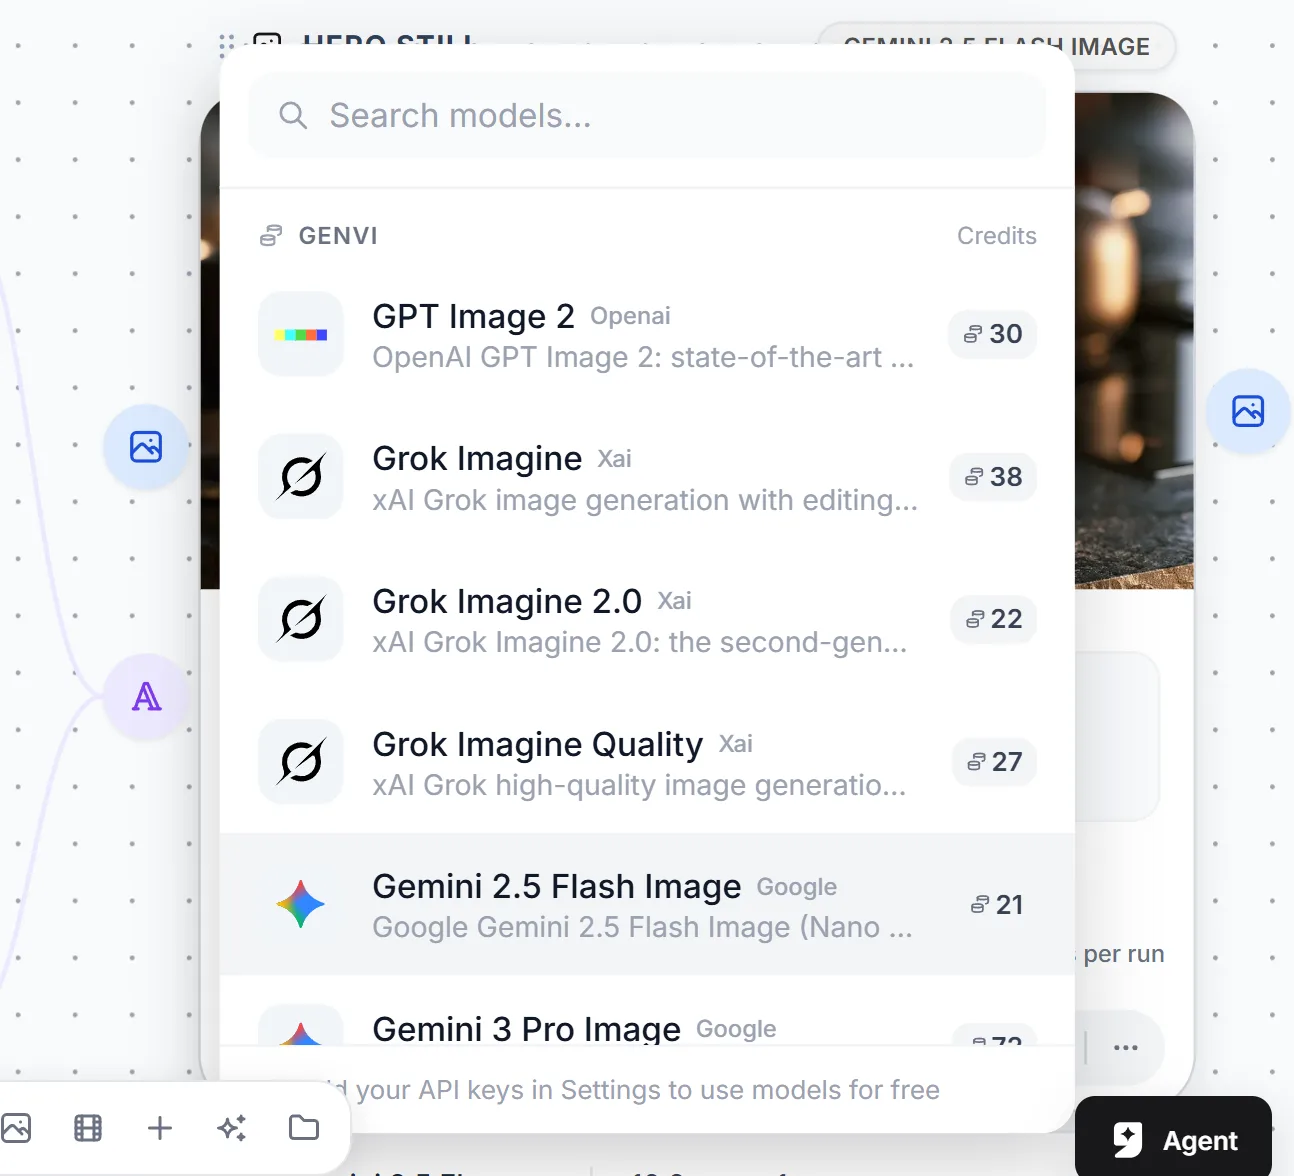Viewport: 1294px width, 1176px height.
Task: Click the 21 credits value
Action: 997,905
